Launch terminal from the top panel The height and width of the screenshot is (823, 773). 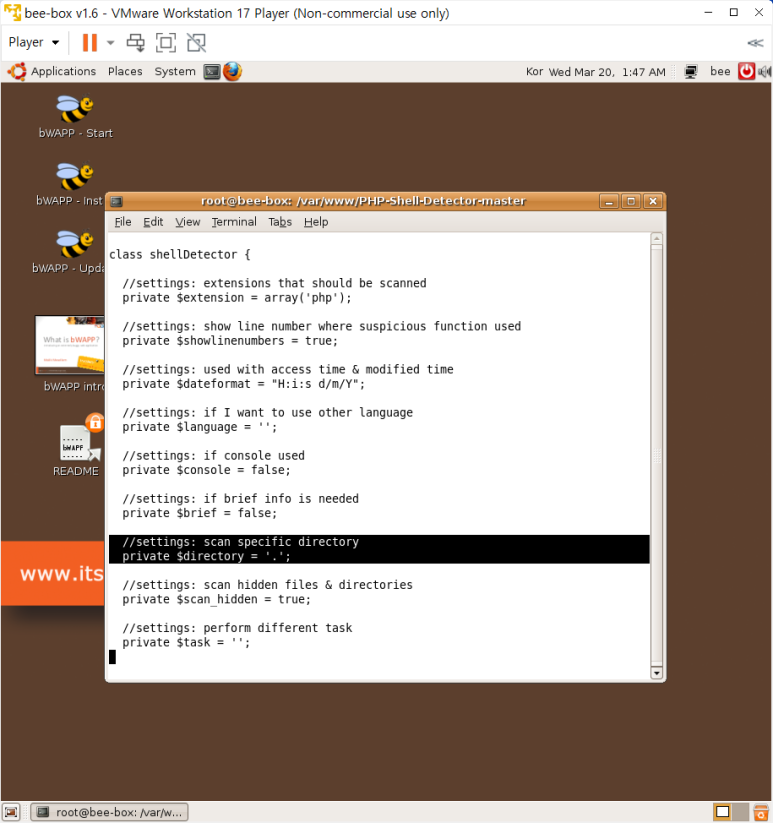click(x=212, y=71)
